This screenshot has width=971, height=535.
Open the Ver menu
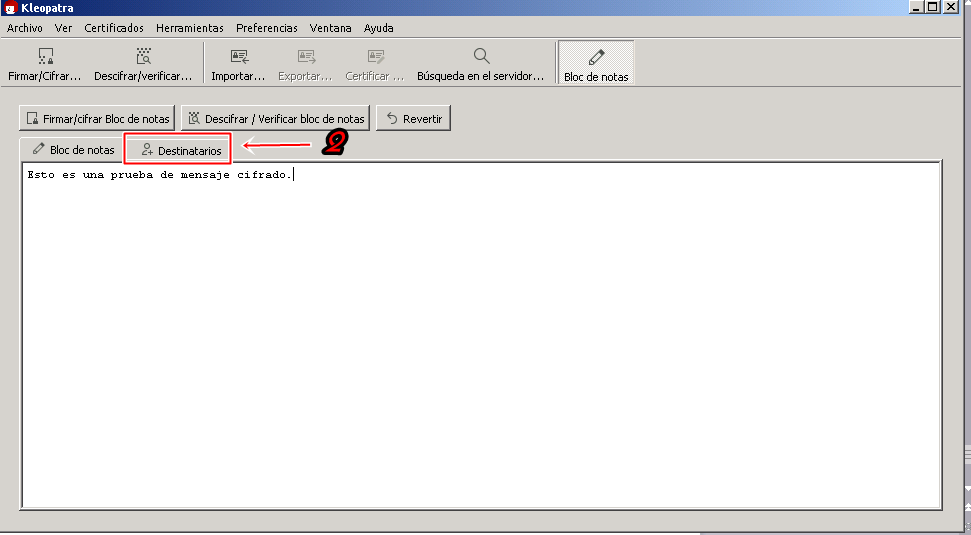pos(63,28)
